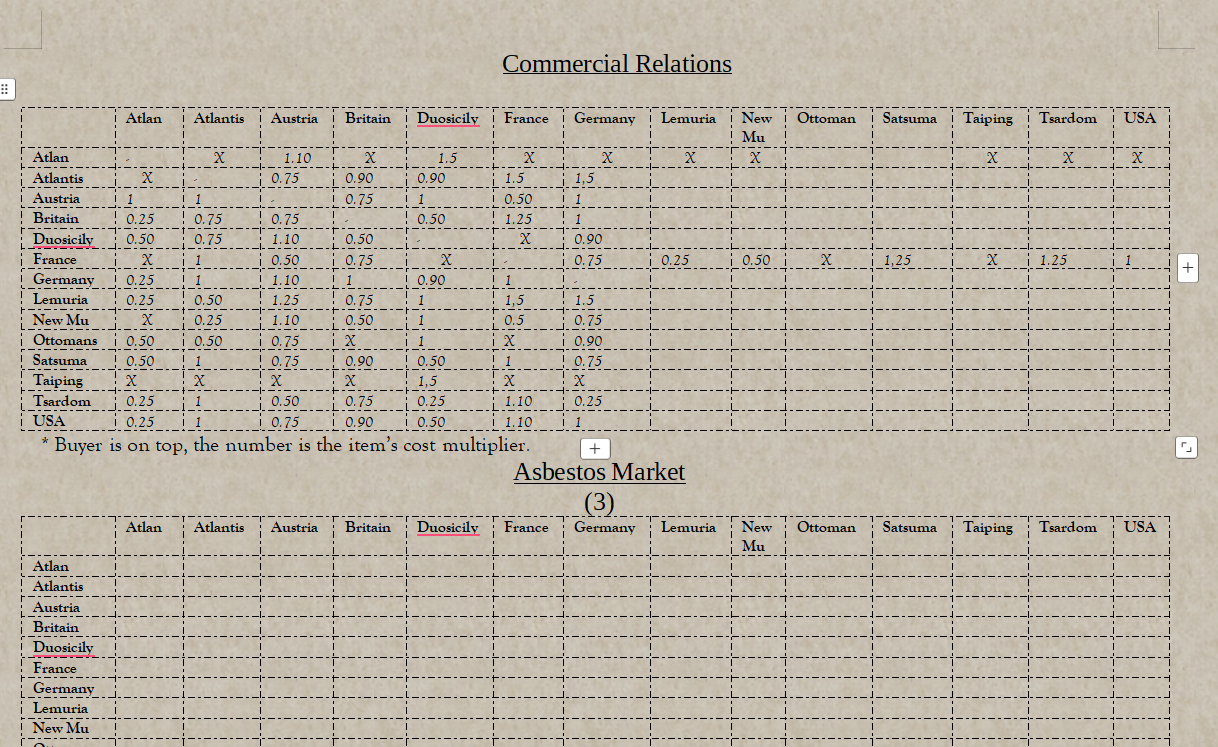
Task: Click 1.10 in the USA row, France column
Action: (518, 422)
